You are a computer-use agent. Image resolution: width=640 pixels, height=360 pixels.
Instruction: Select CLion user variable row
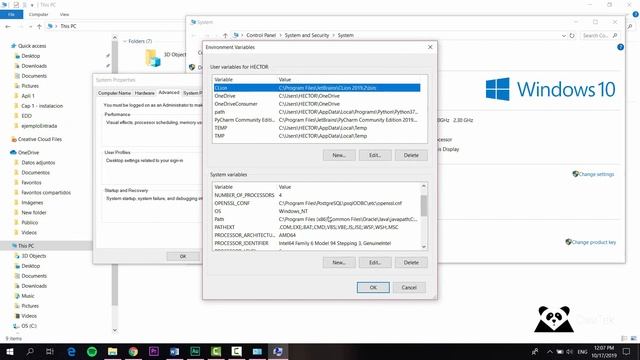point(317,88)
